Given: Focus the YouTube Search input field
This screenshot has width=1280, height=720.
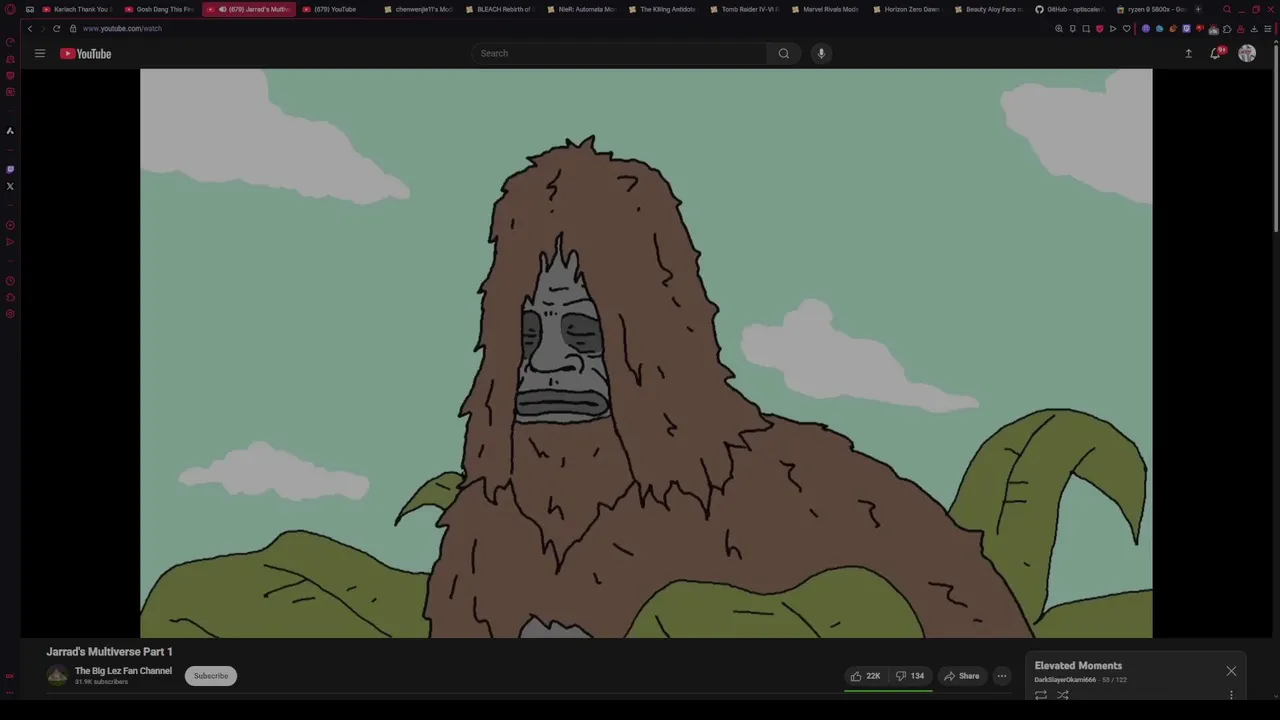Looking at the screenshot, I should point(620,53).
